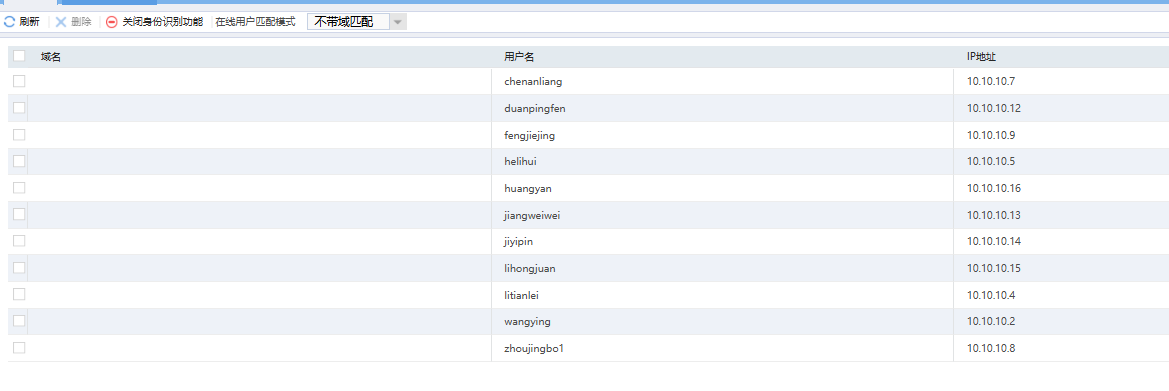
Task: Sort by the IP地址 column header
Action: pos(982,57)
